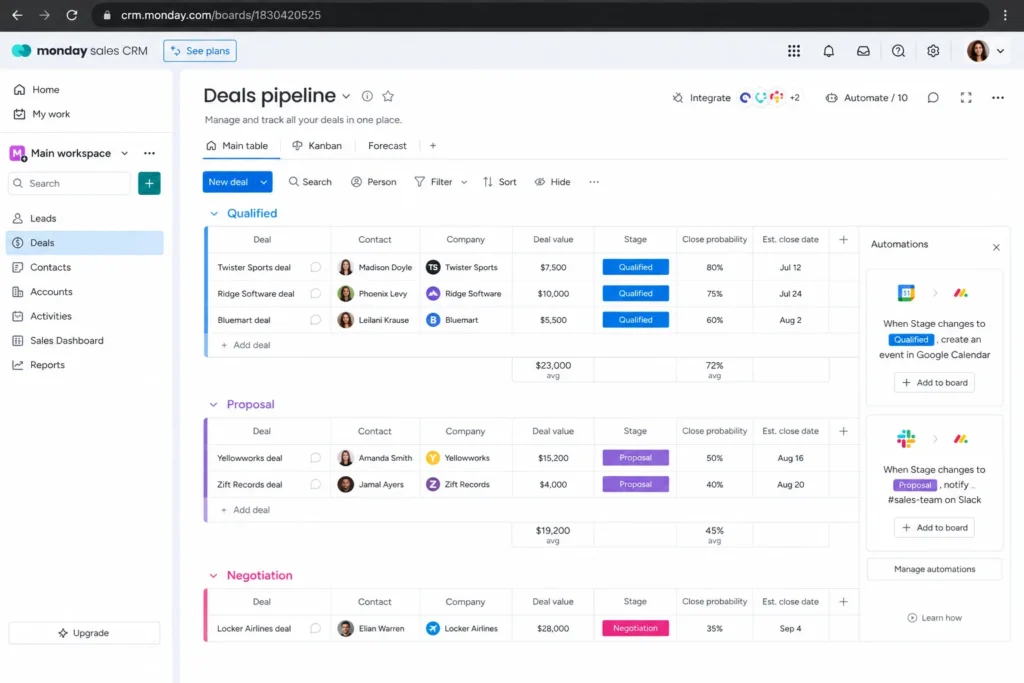Open the settings gear icon in top bar
Viewport: 1024px width, 683px height.
click(933, 51)
